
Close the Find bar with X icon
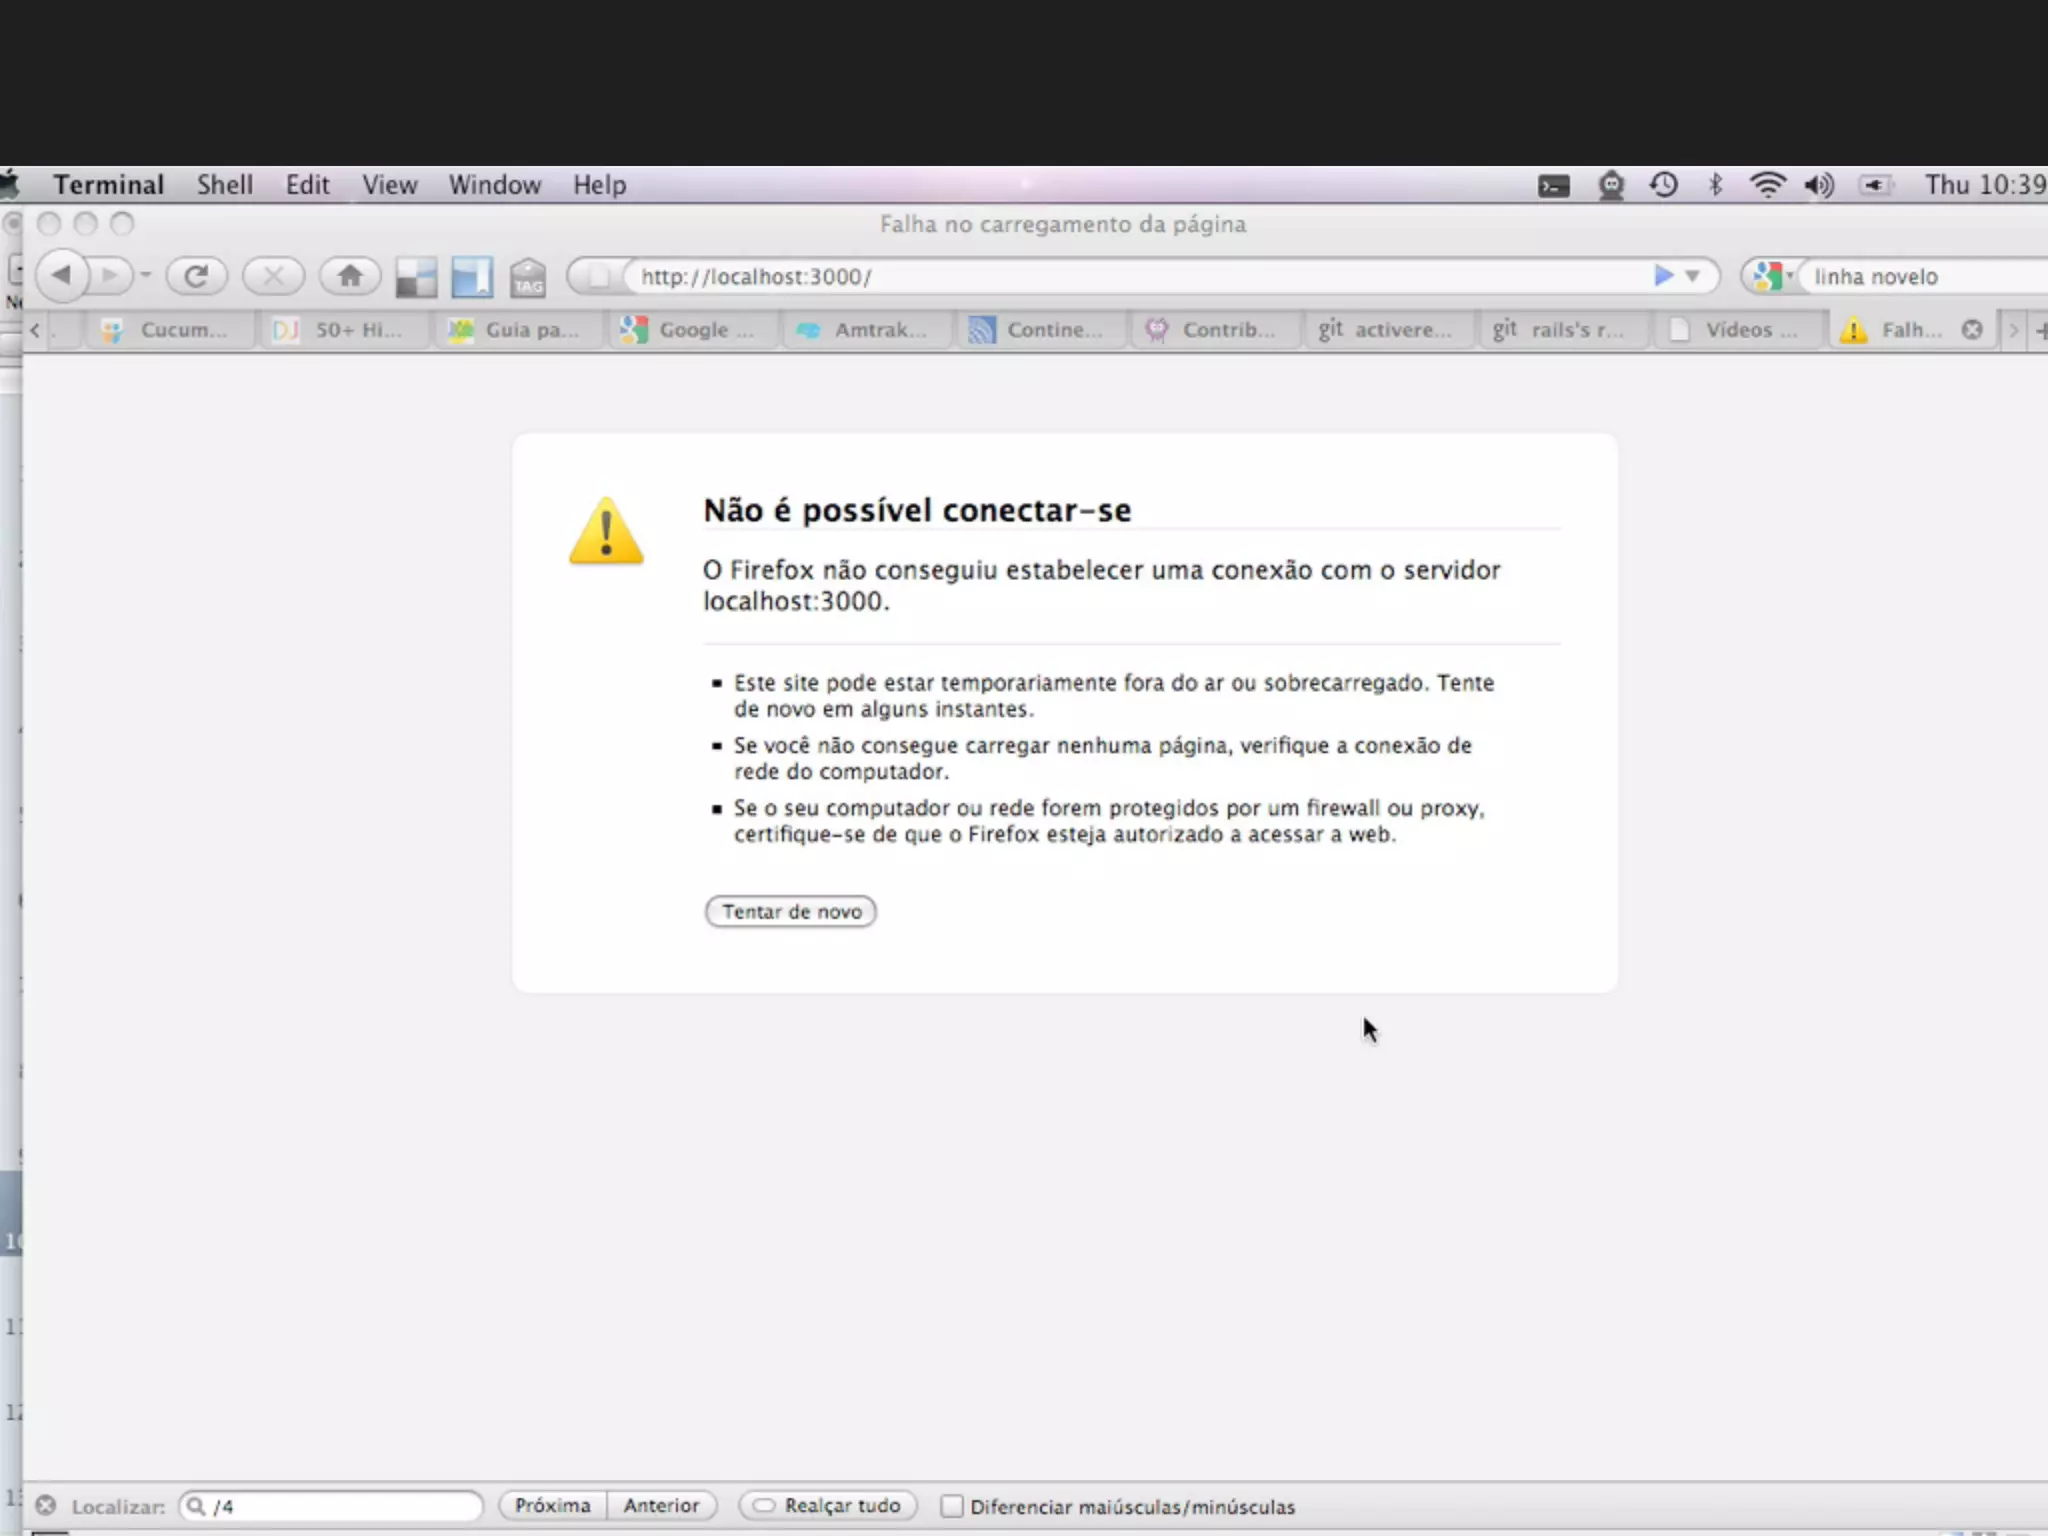[x=46, y=1505]
